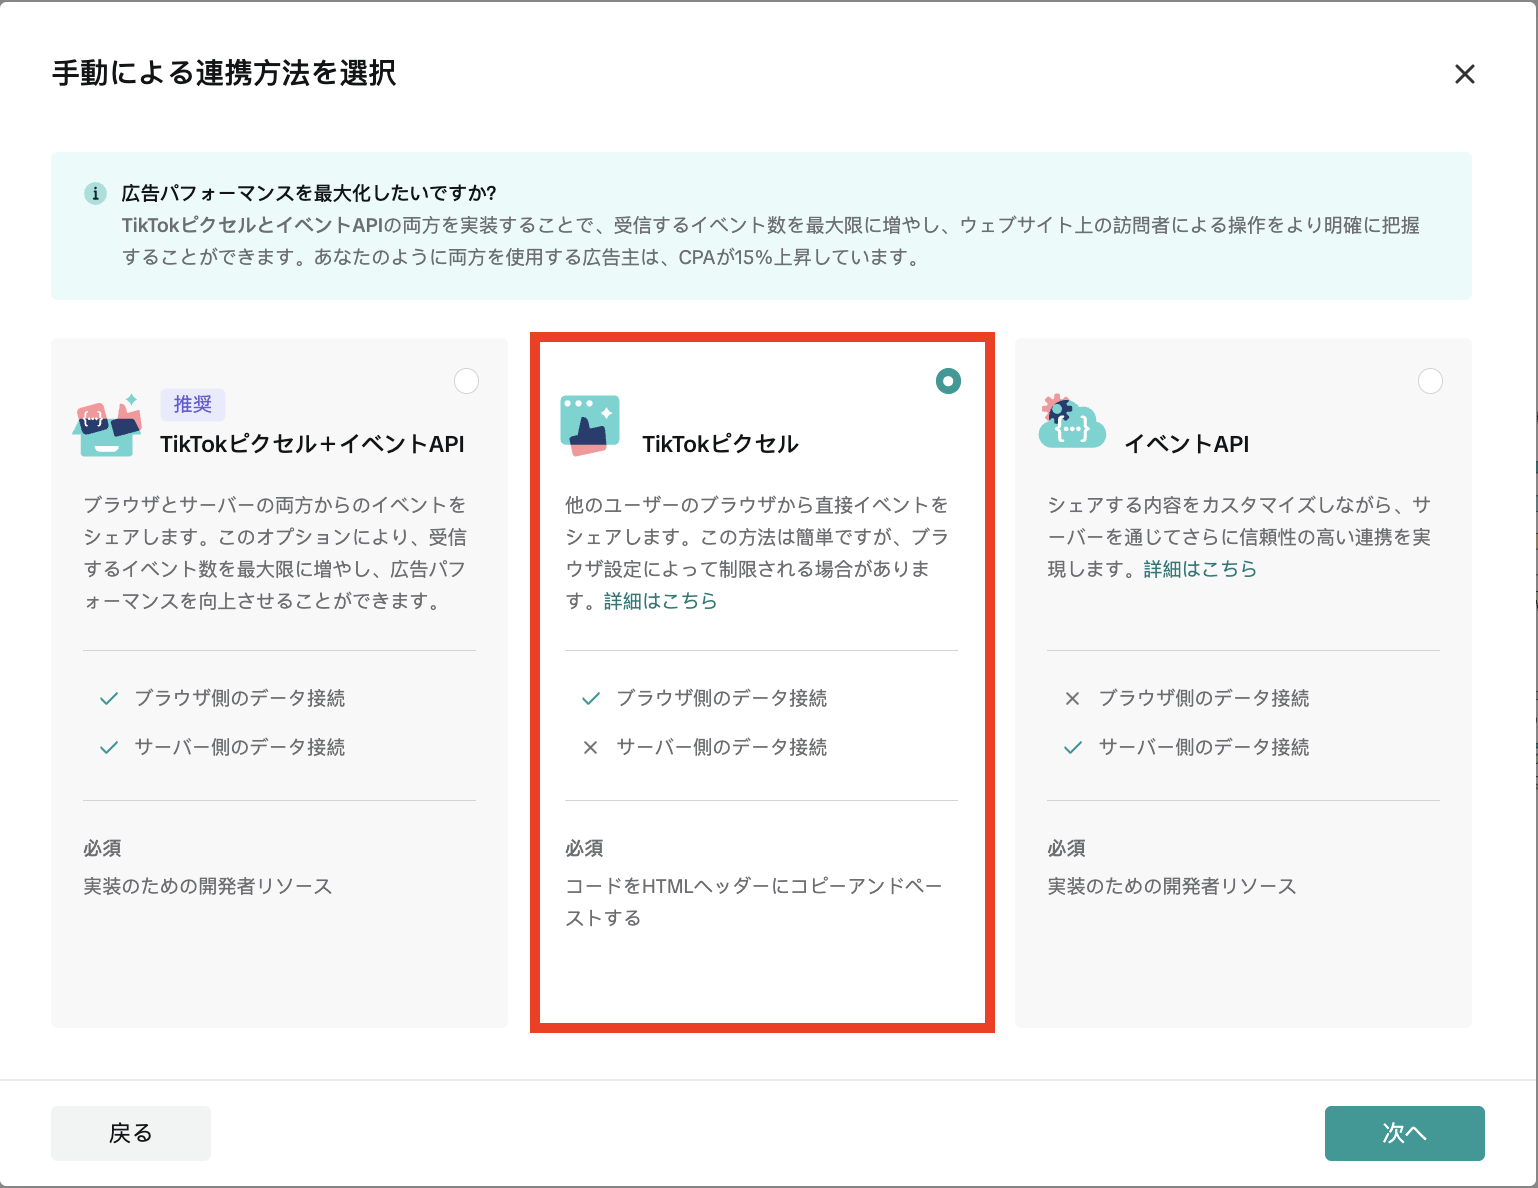Viewport: 1538px width, 1188px height.
Task: Click the info icon in the banner
Action: (95, 193)
